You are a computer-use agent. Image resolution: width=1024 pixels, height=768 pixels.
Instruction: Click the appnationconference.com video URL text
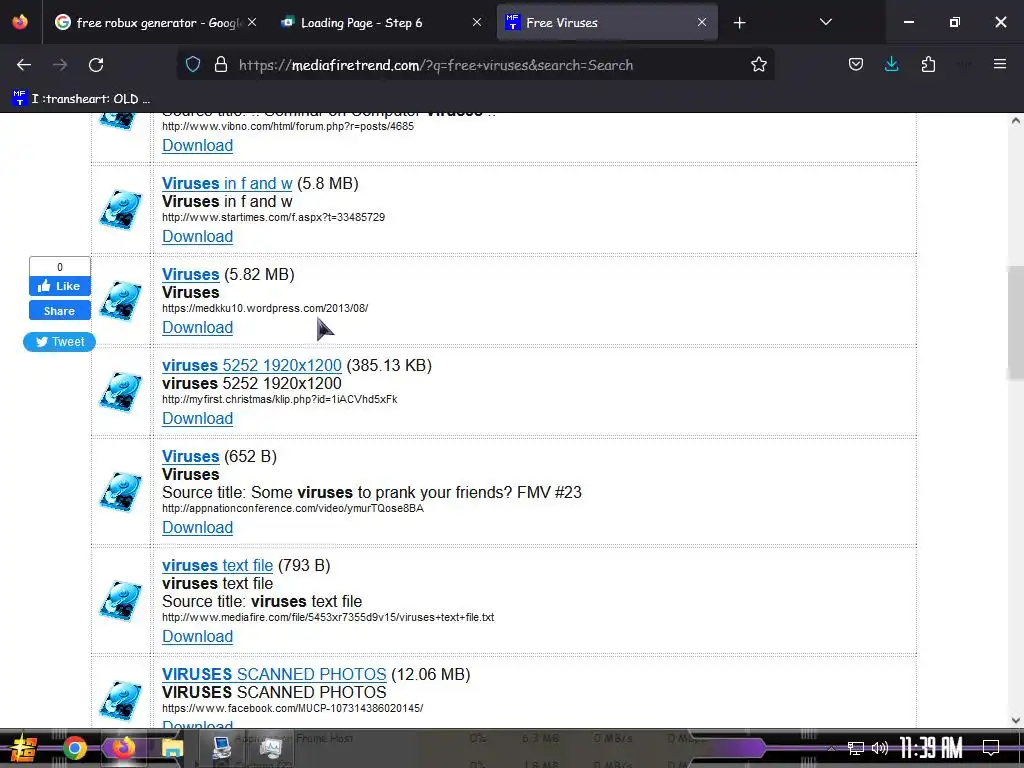tap(293, 508)
